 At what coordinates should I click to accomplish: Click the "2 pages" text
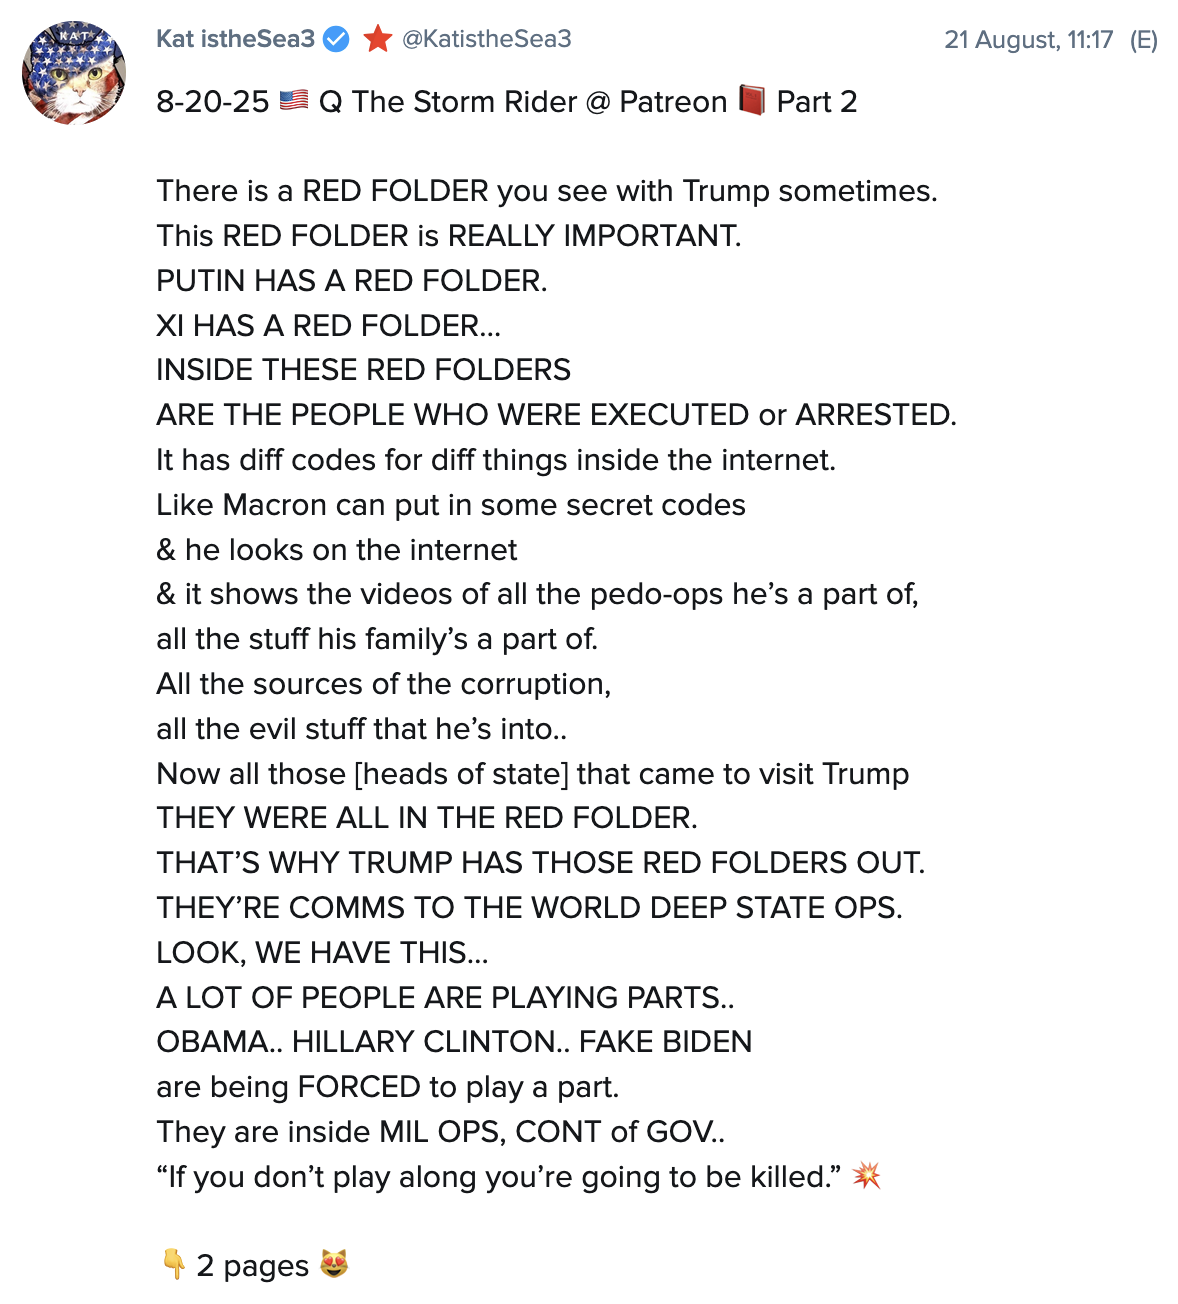click(253, 1266)
